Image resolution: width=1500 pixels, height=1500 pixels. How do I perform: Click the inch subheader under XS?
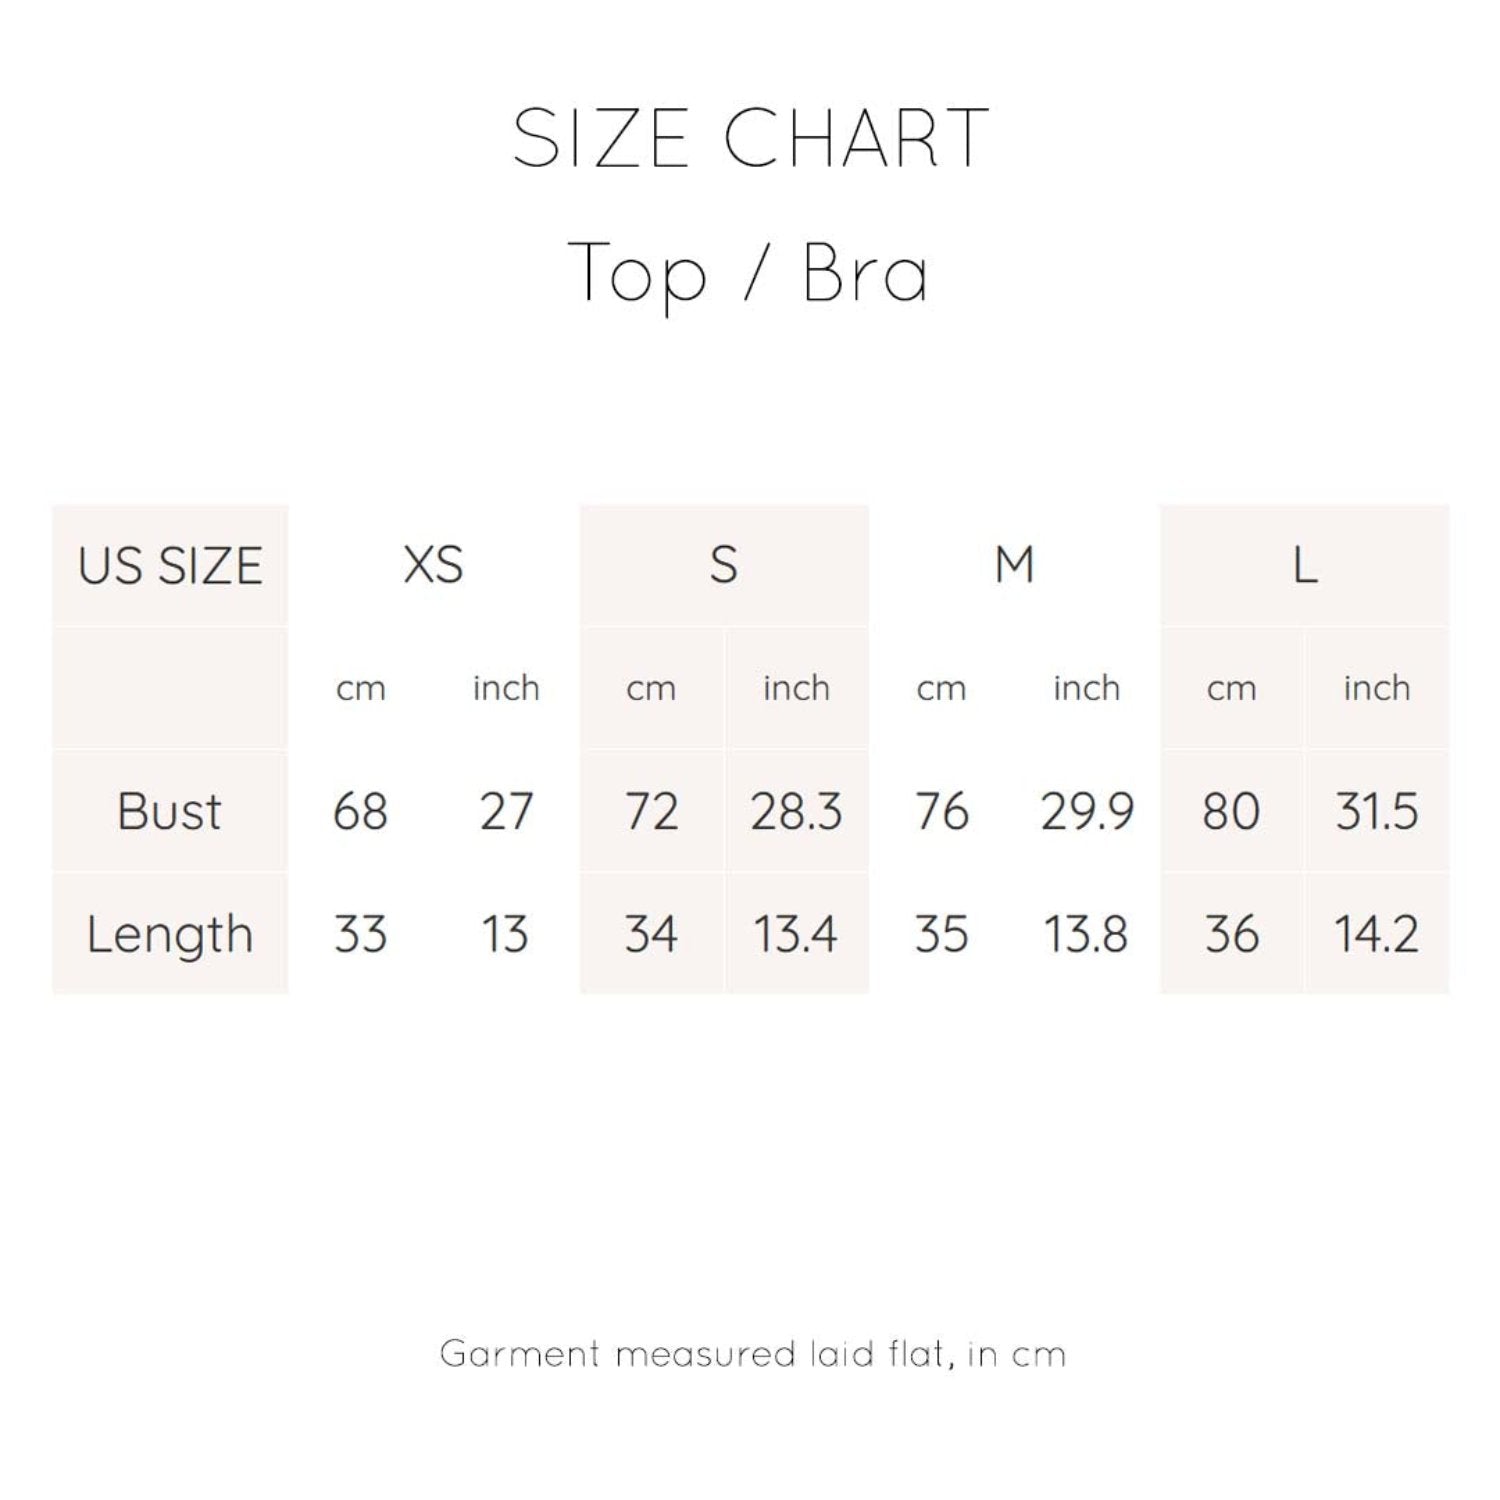[506, 688]
